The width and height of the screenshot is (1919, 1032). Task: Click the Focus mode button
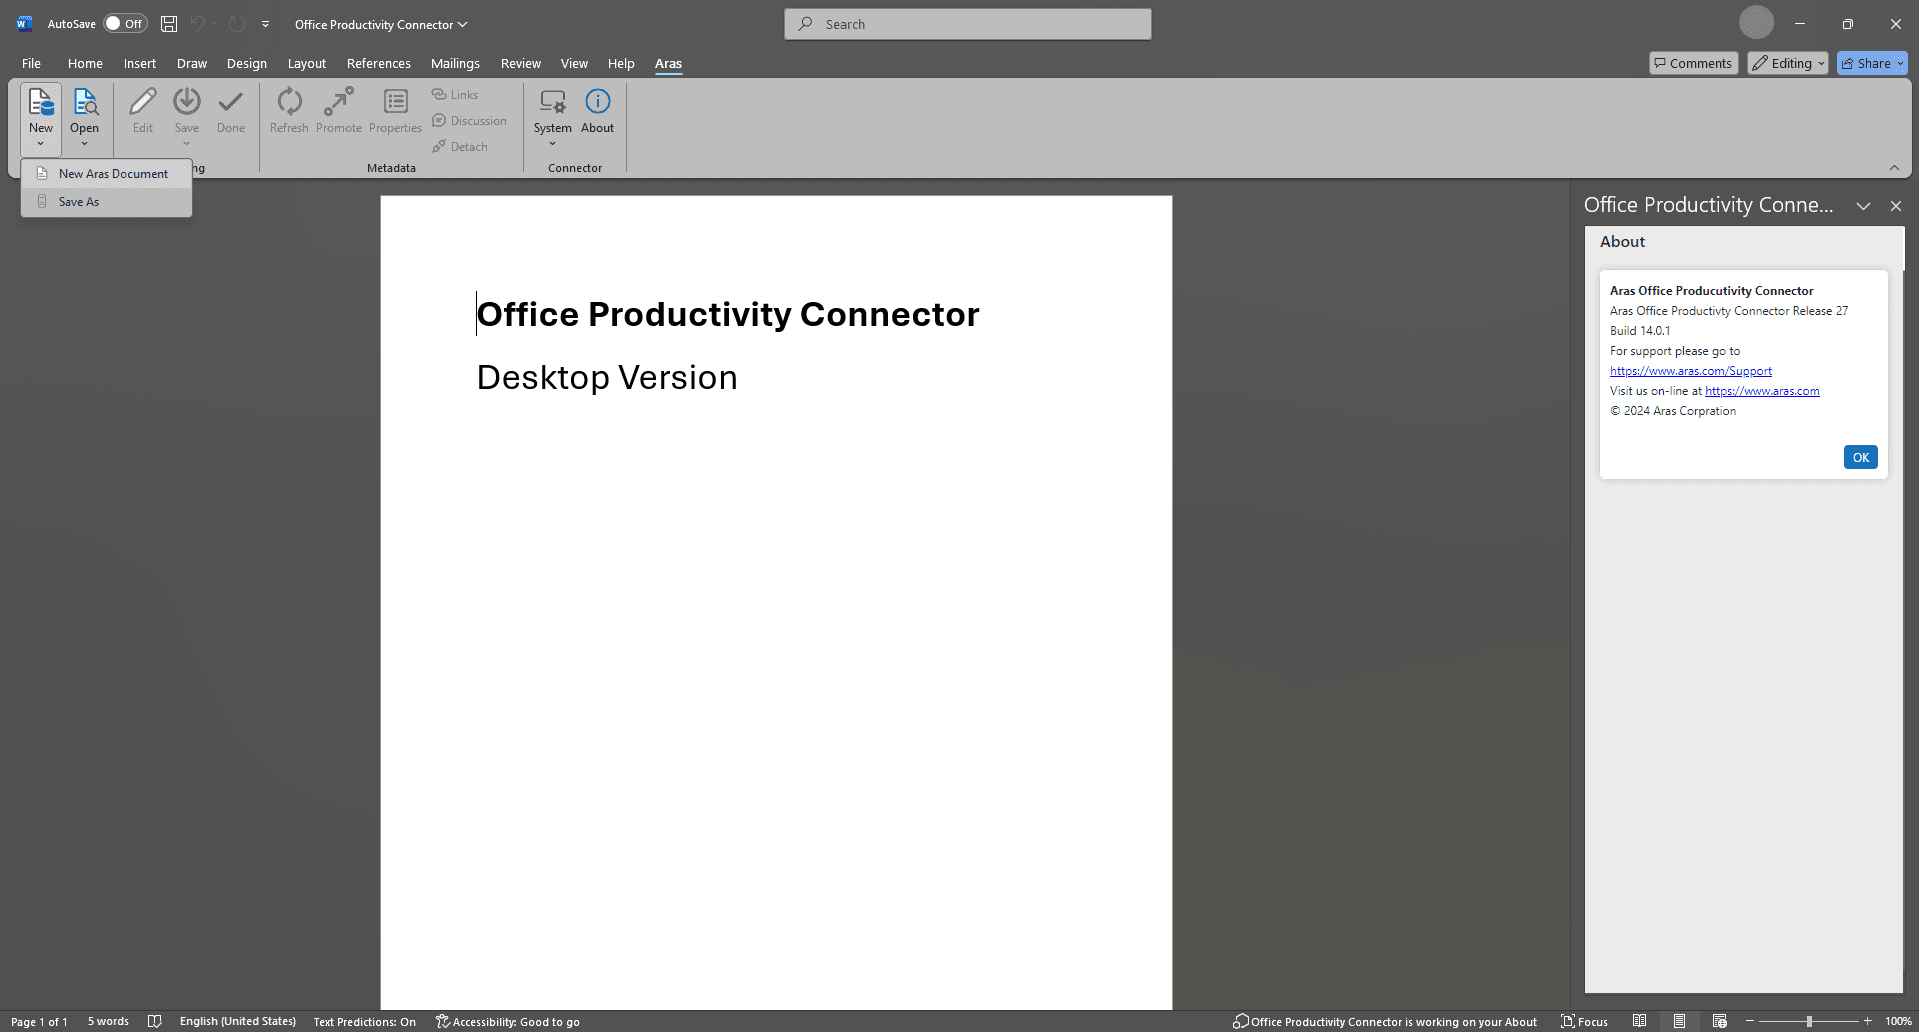[x=1585, y=1021]
